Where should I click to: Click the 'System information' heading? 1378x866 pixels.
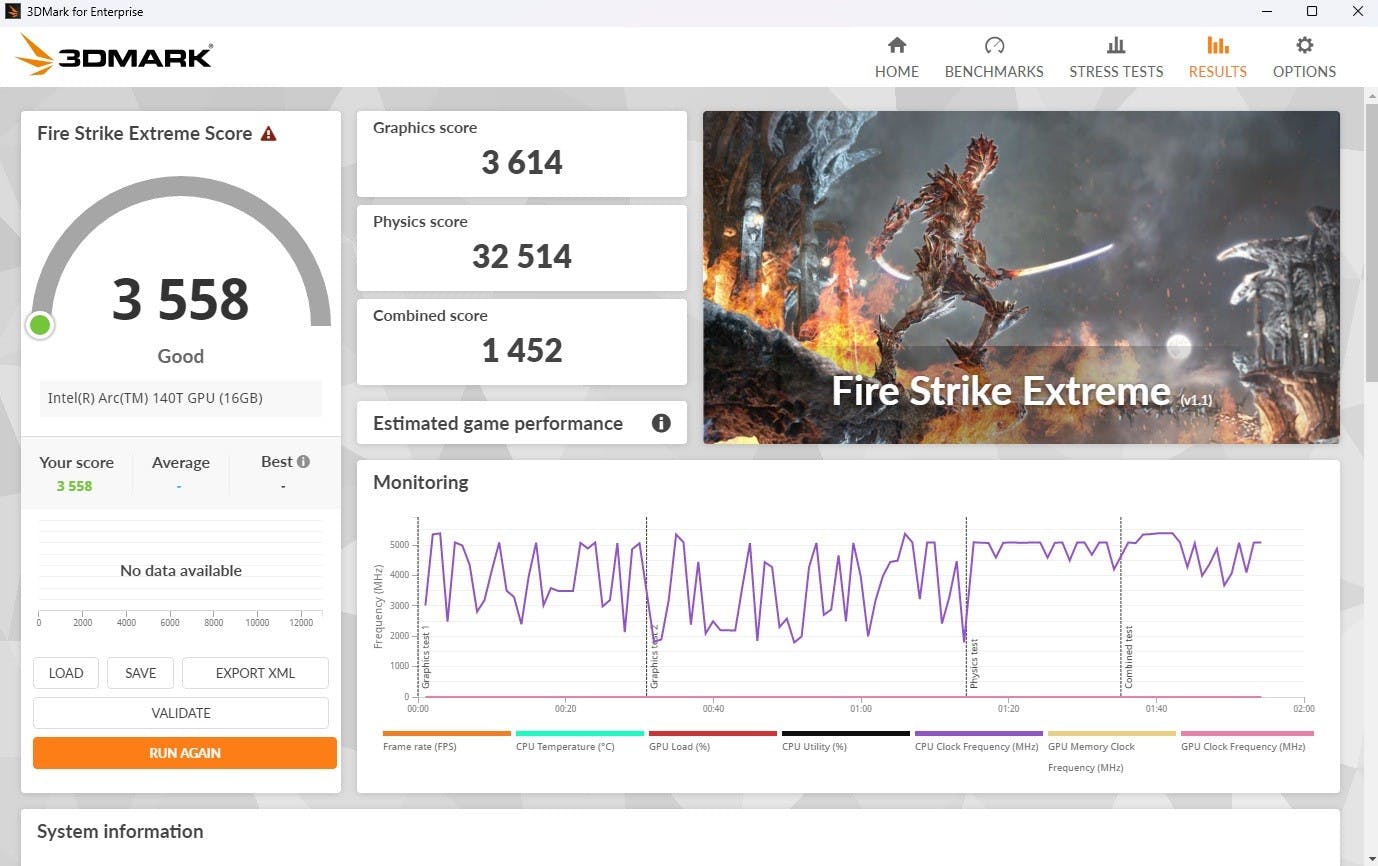120,831
